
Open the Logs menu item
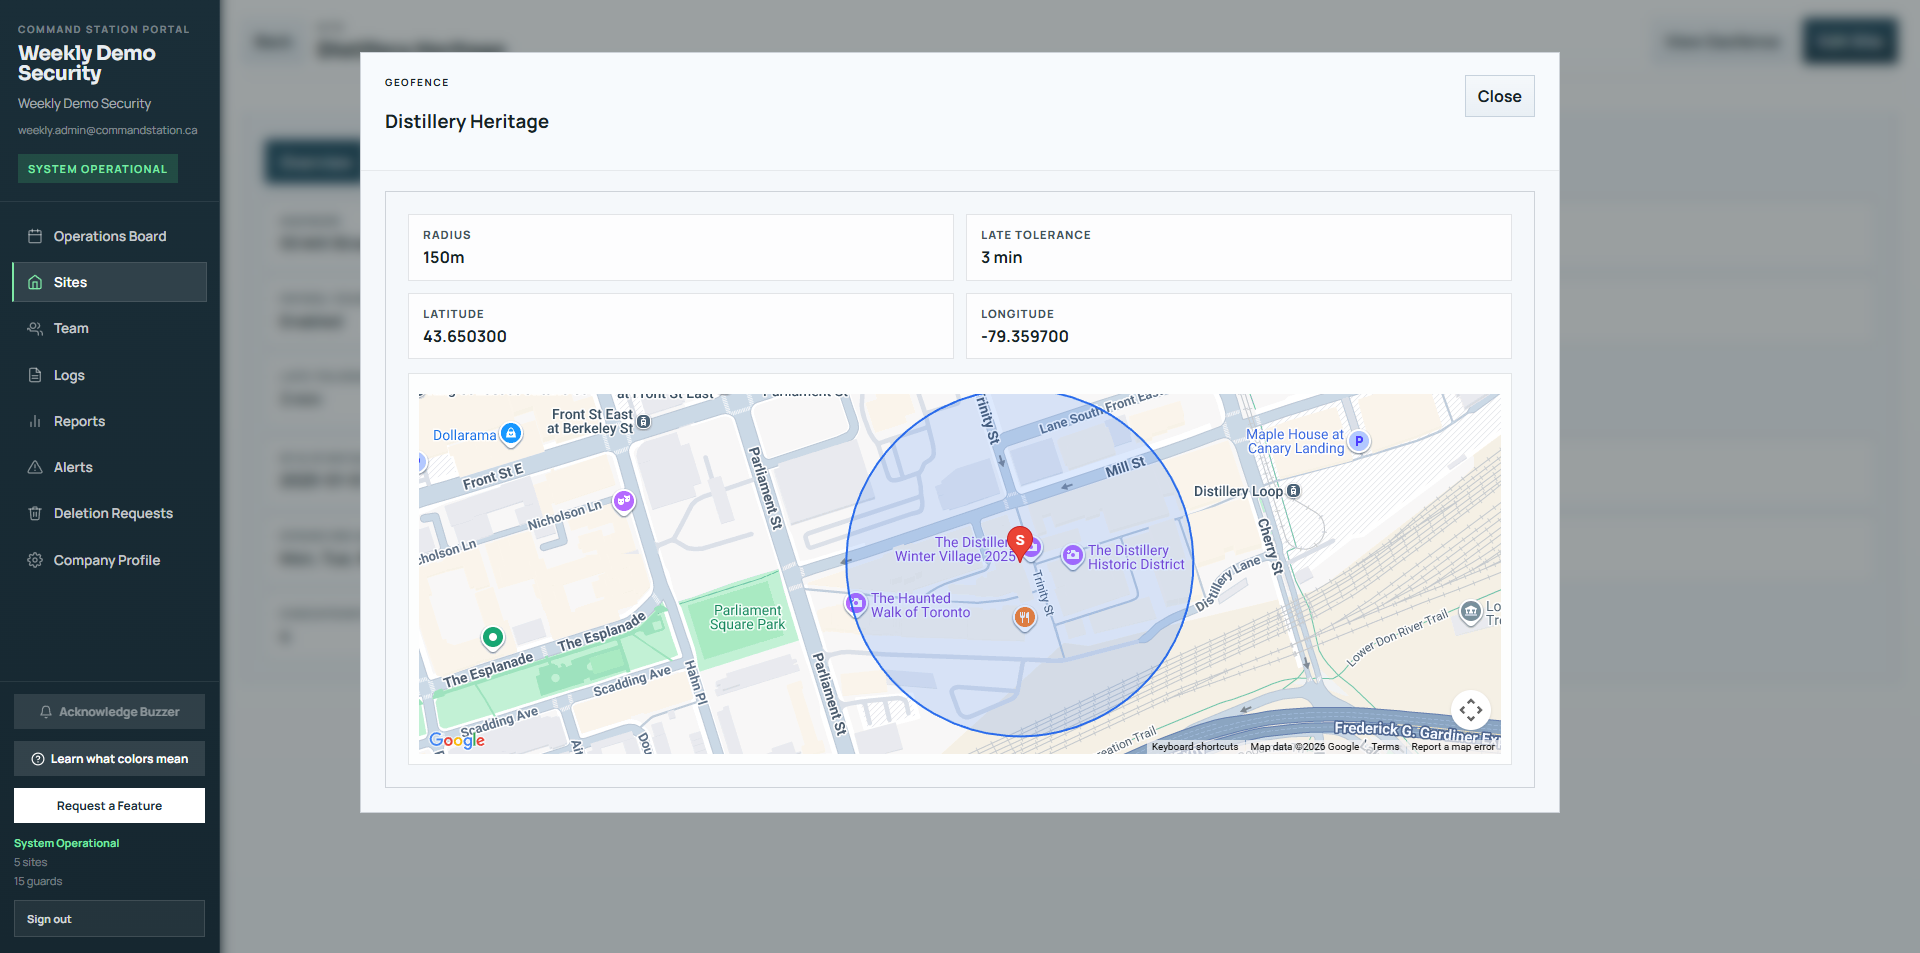(109, 375)
